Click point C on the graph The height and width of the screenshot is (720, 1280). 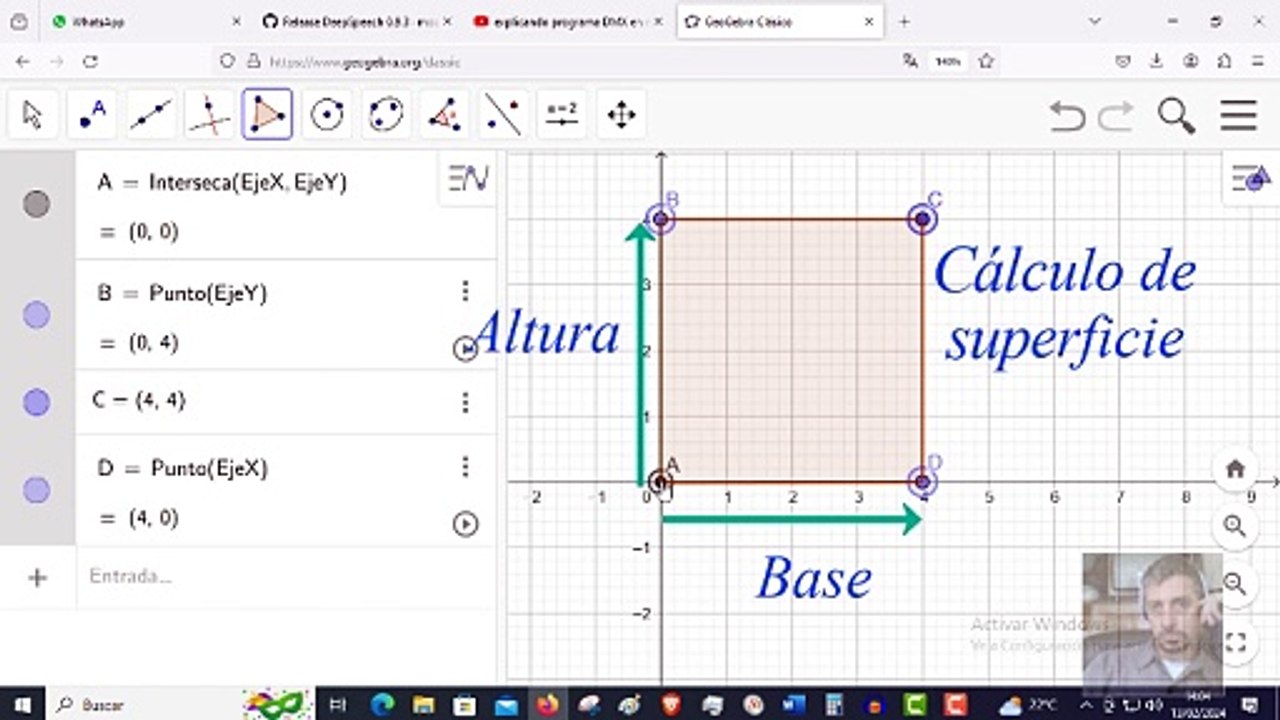922,218
